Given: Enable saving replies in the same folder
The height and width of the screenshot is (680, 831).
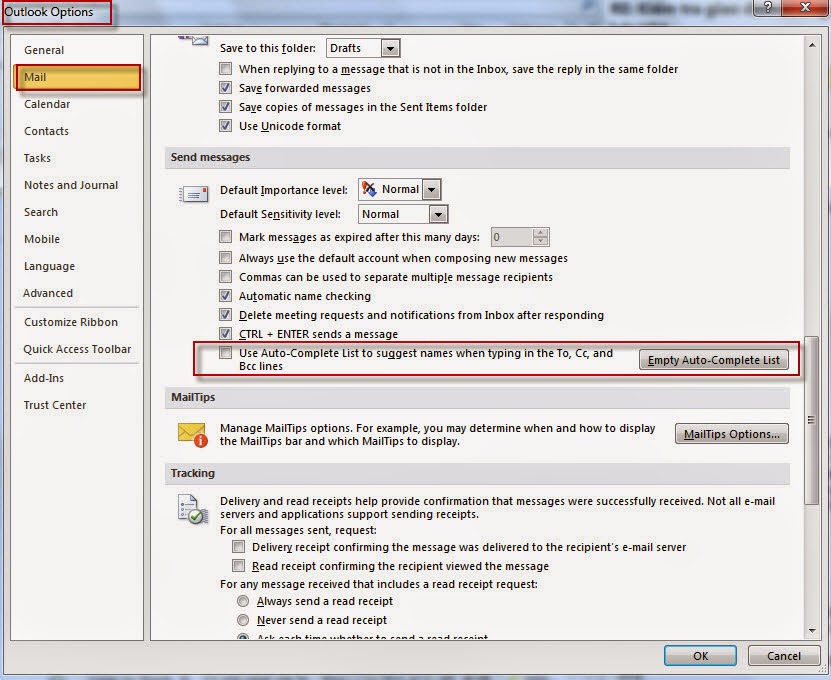Looking at the screenshot, I should point(226,69).
